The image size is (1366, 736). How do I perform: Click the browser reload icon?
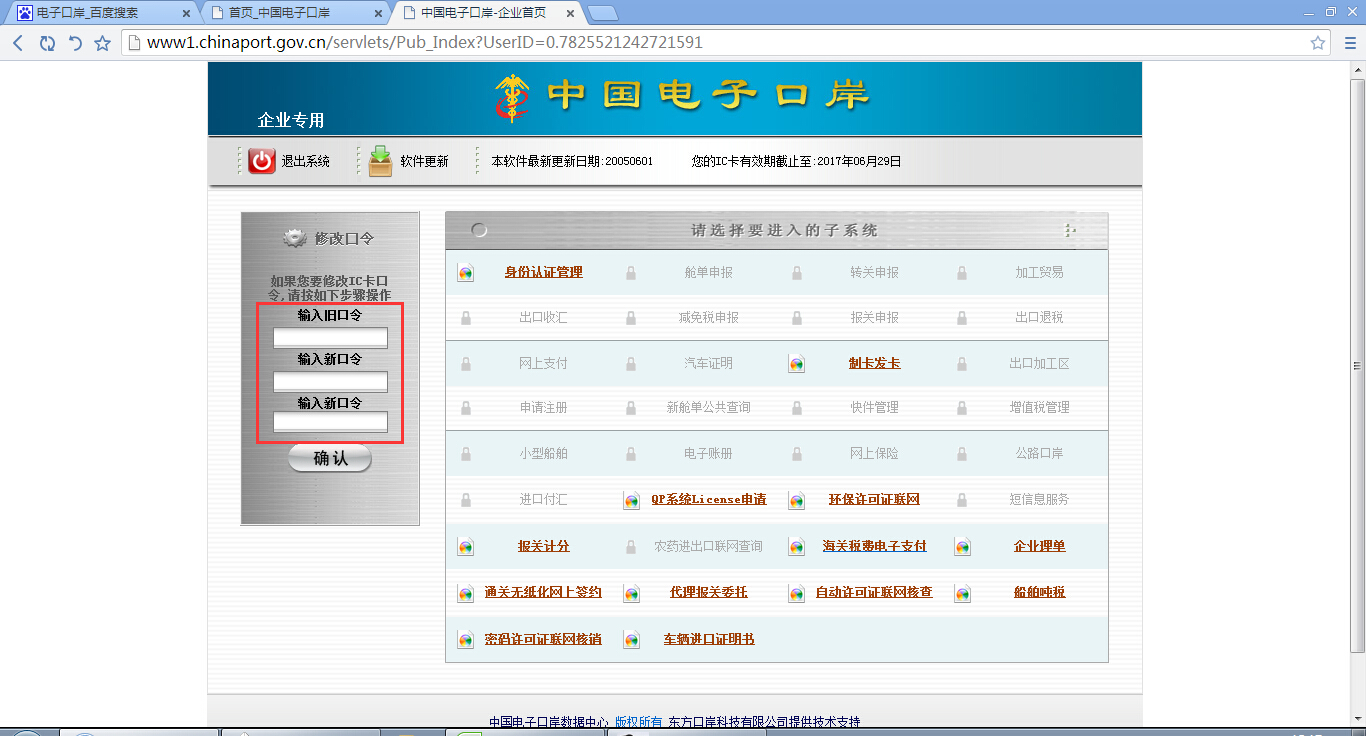coord(47,43)
